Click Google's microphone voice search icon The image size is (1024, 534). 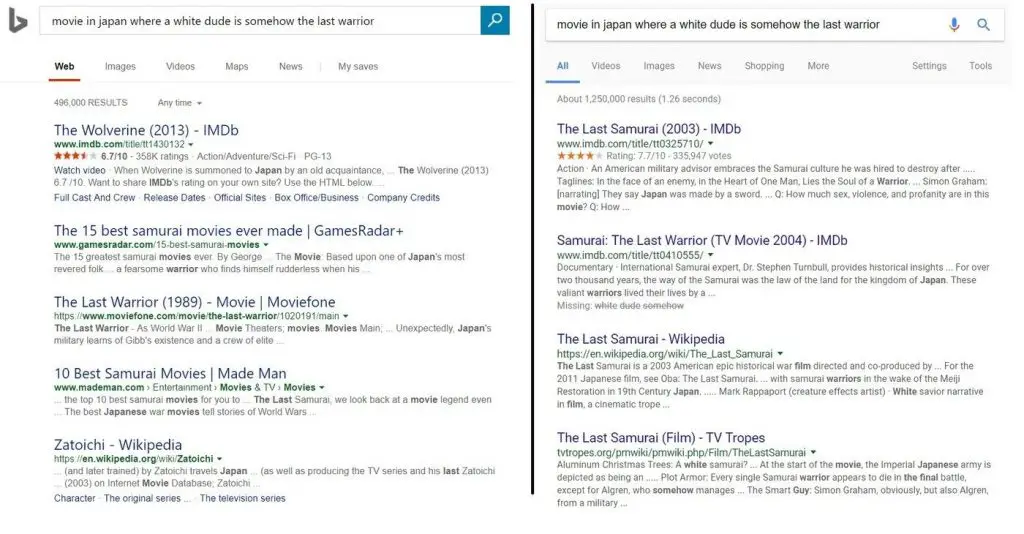tap(954, 25)
